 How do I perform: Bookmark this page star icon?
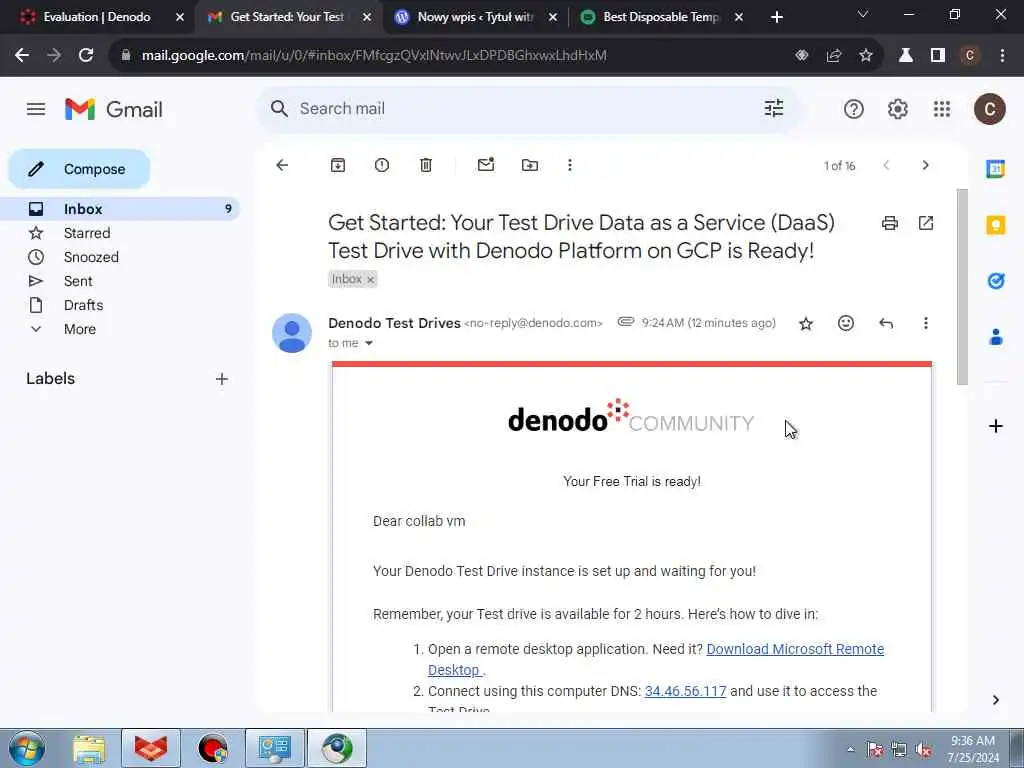tap(866, 56)
